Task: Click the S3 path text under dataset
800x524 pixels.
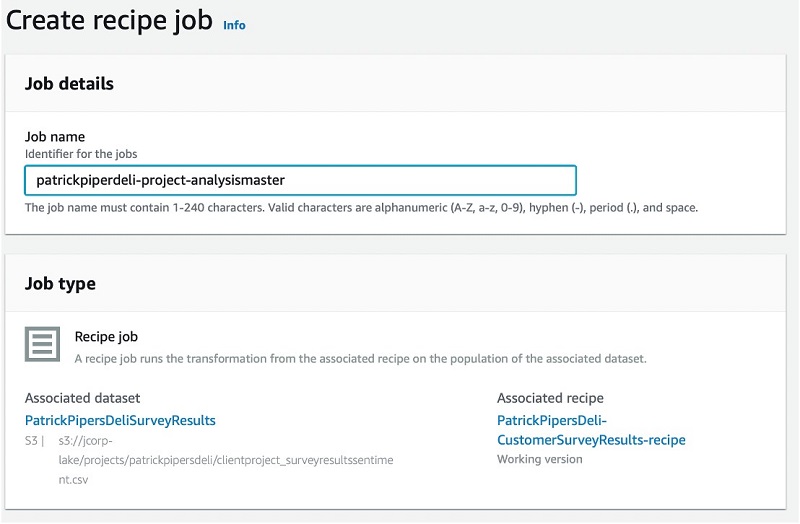Action: [x=226, y=460]
